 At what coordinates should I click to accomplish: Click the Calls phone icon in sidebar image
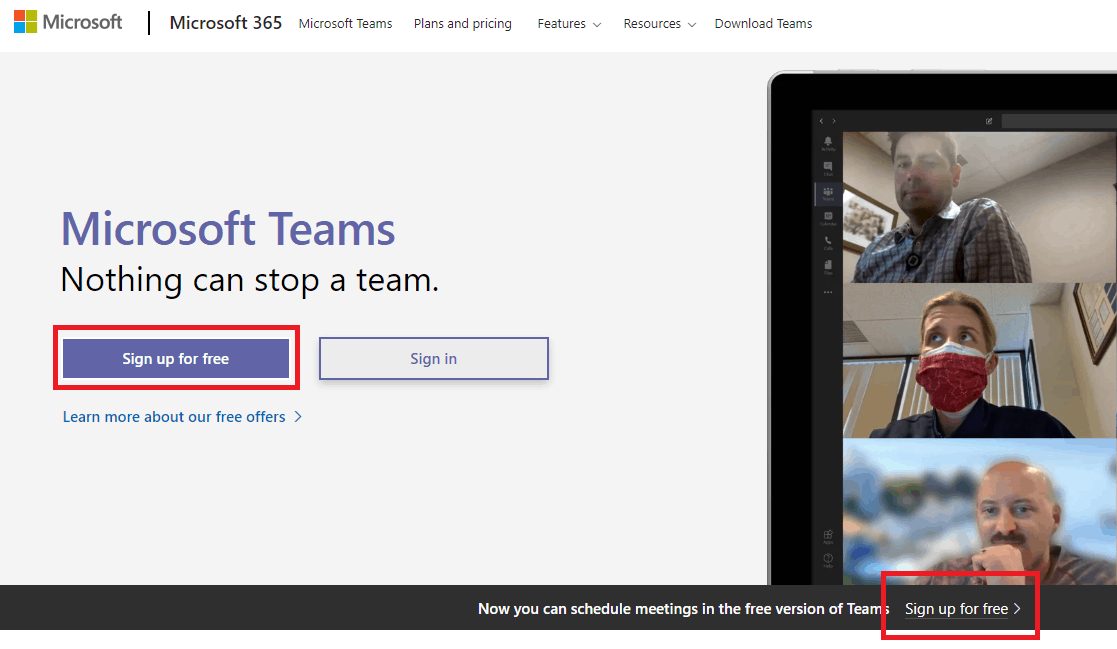[x=828, y=243]
